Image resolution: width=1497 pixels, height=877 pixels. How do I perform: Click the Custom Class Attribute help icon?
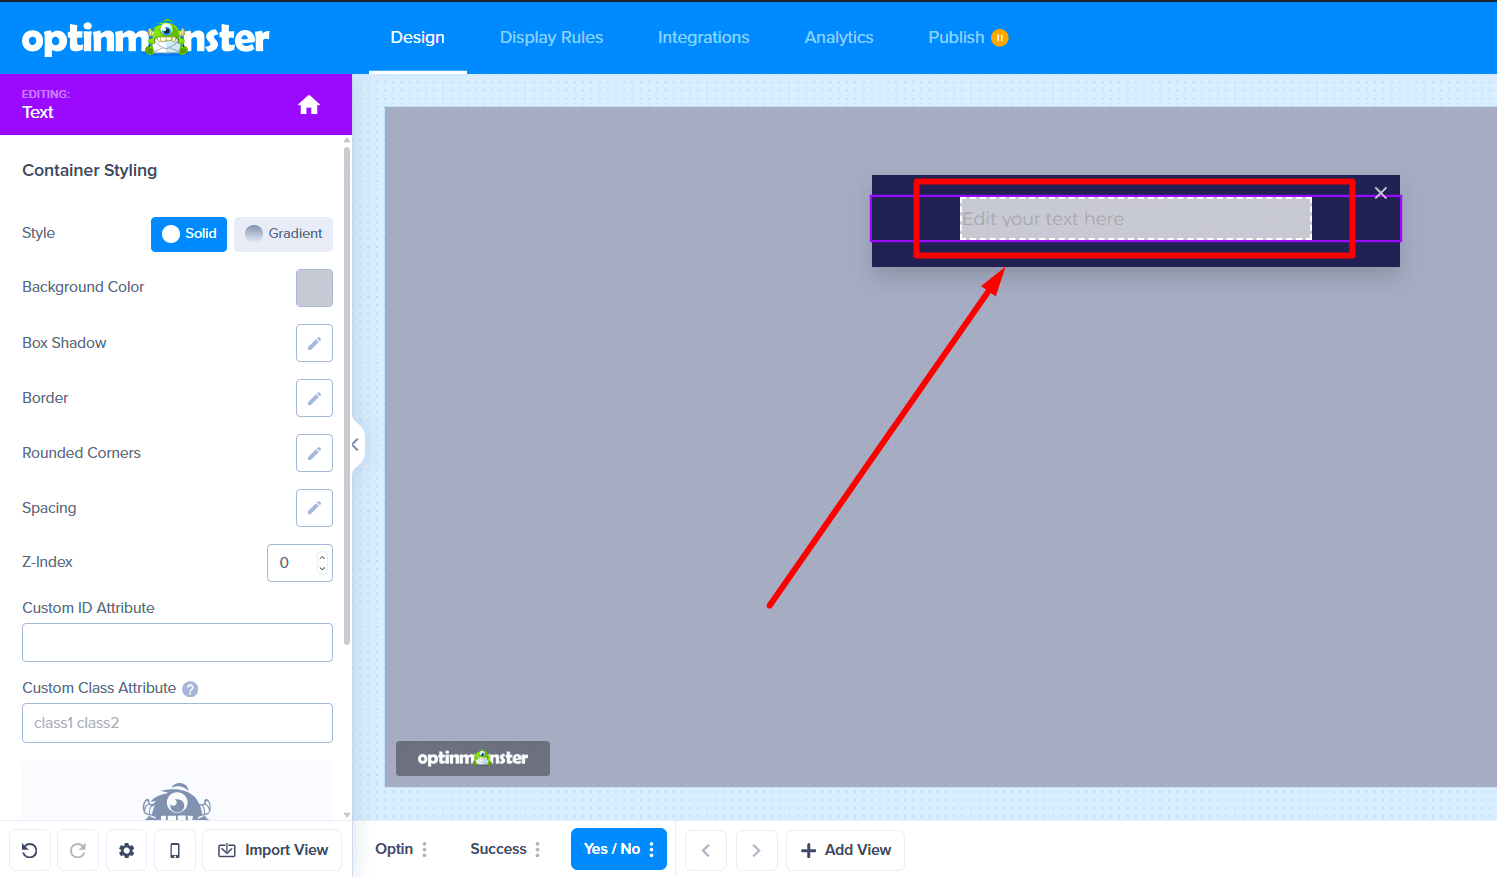[x=190, y=689]
